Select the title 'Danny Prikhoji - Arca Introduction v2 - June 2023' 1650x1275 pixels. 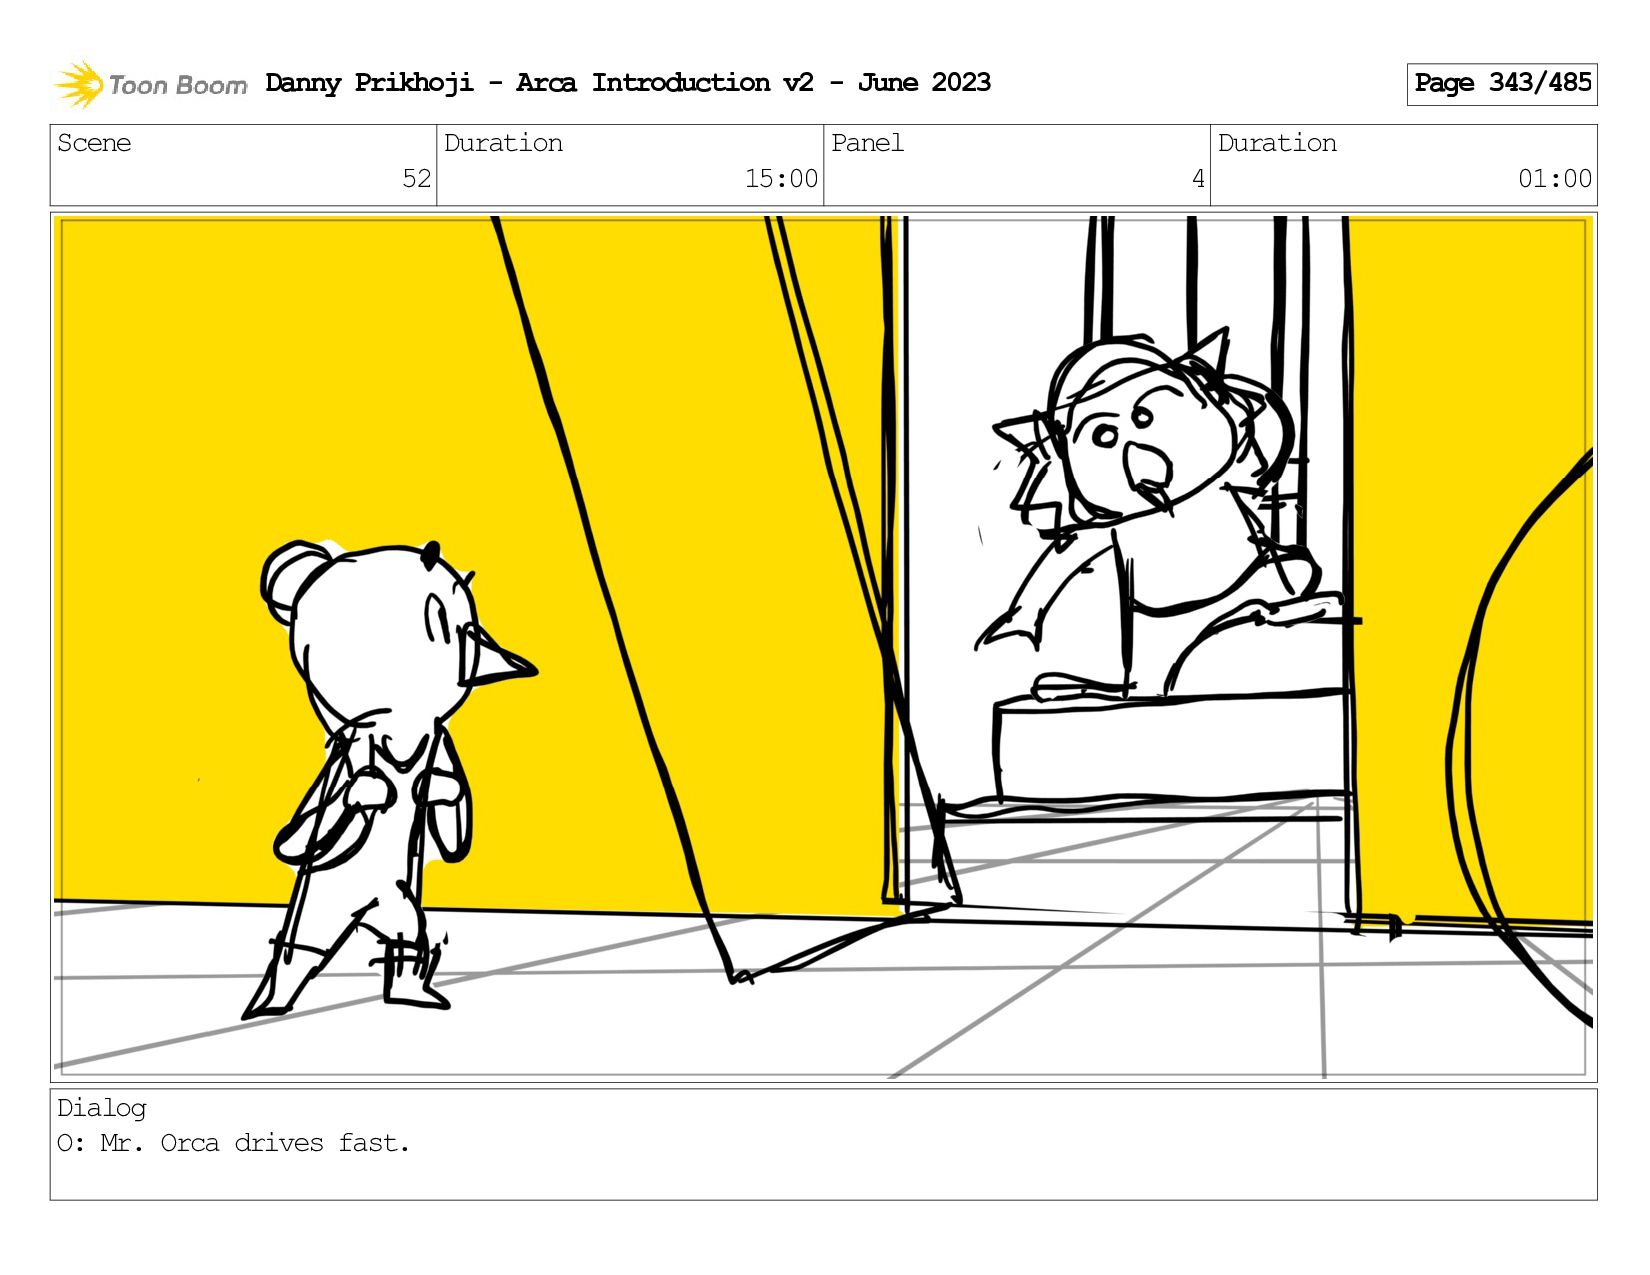(x=628, y=83)
